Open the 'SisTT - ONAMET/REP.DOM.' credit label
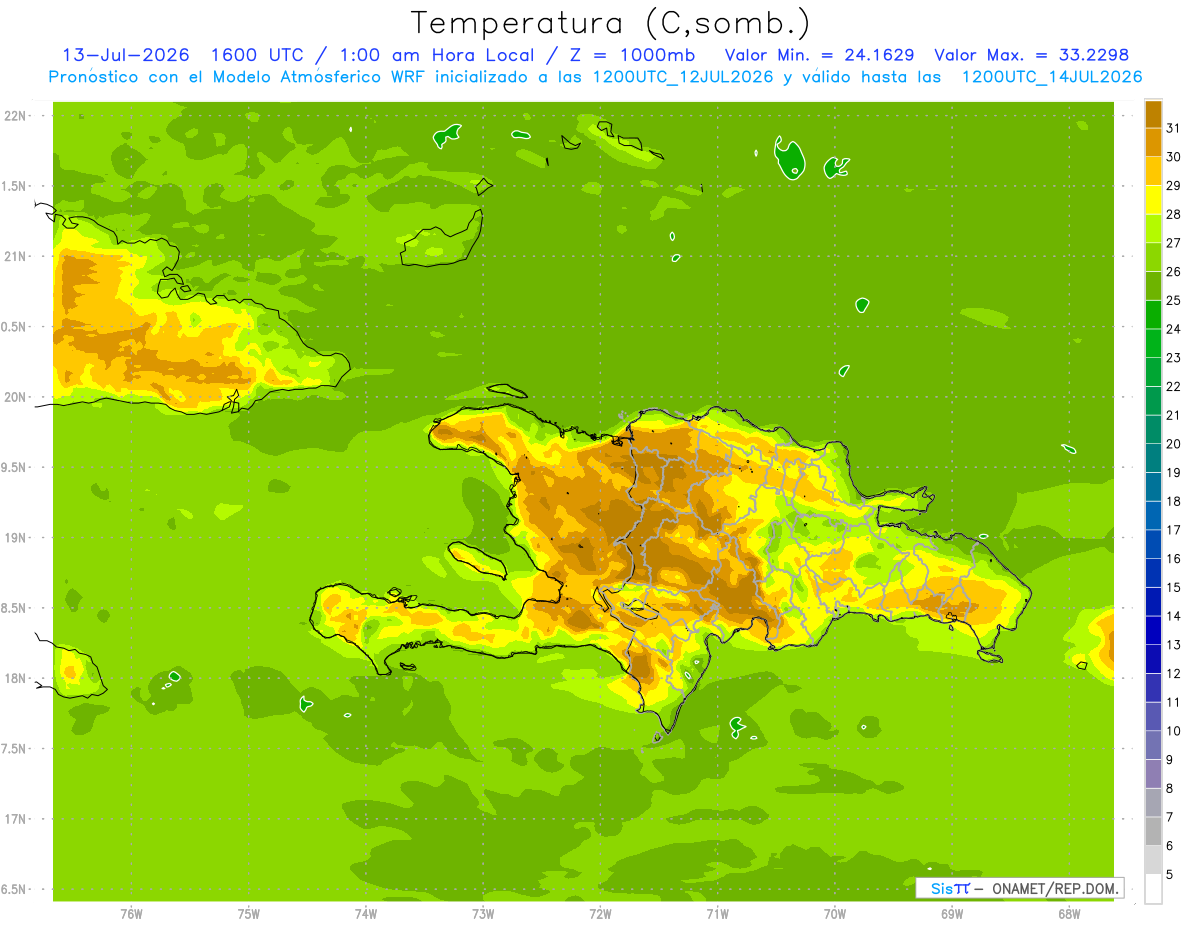 (1020, 888)
